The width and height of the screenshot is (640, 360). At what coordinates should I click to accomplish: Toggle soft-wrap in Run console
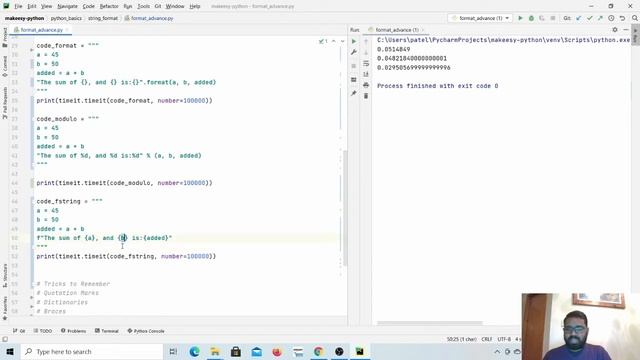[366, 64]
